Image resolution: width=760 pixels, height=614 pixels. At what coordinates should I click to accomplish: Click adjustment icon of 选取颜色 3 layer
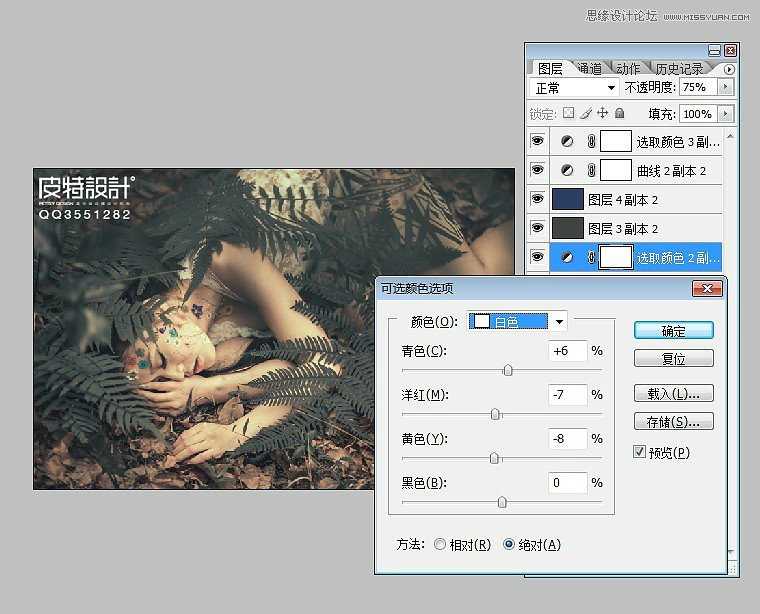tap(567, 141)
